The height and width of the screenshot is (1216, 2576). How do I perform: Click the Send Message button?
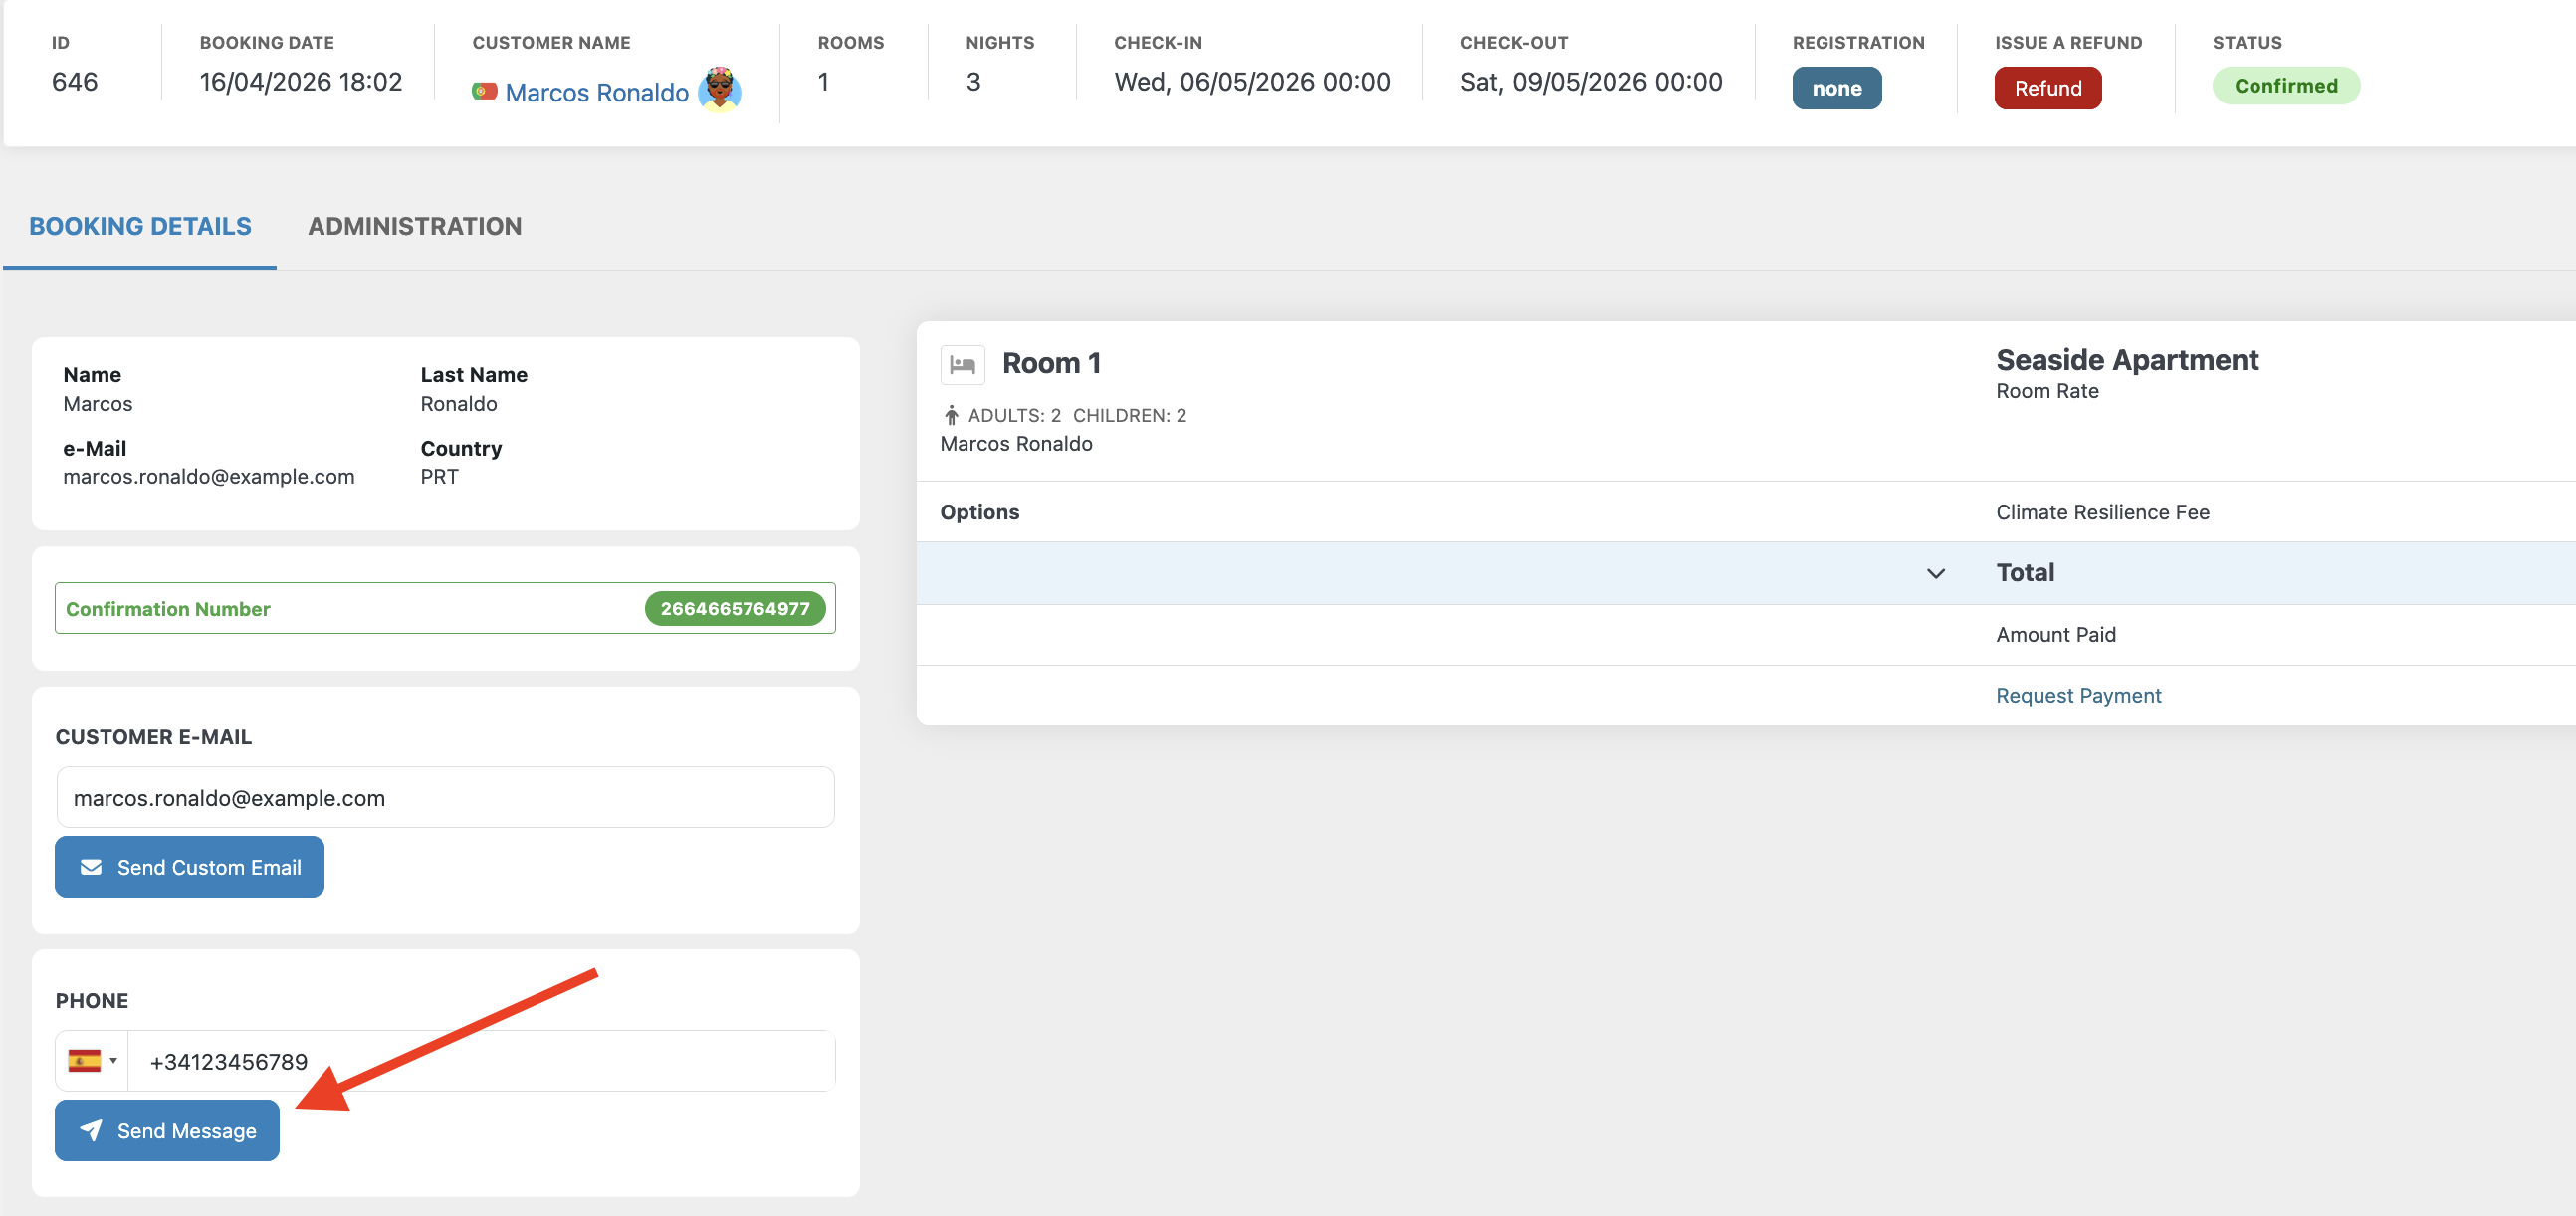coord(167,1130)
